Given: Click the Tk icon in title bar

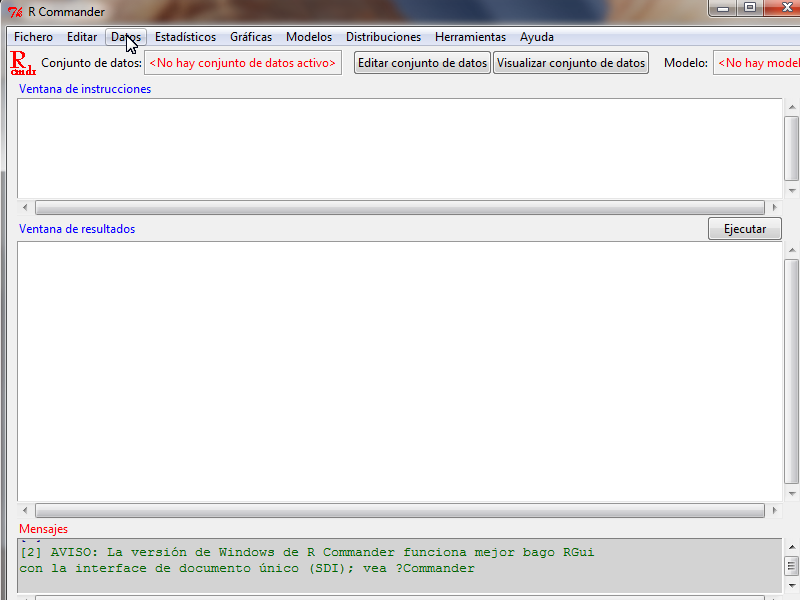Looking at the screenshot, I should (15, 12).
